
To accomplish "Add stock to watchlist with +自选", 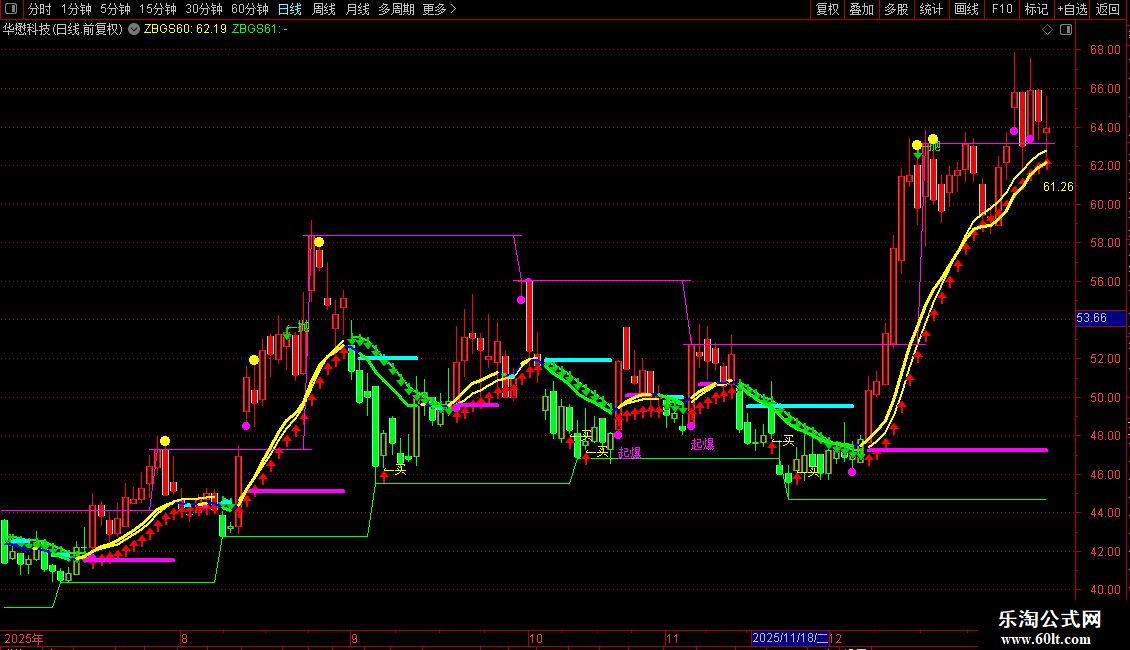I will pos(1072,9).
